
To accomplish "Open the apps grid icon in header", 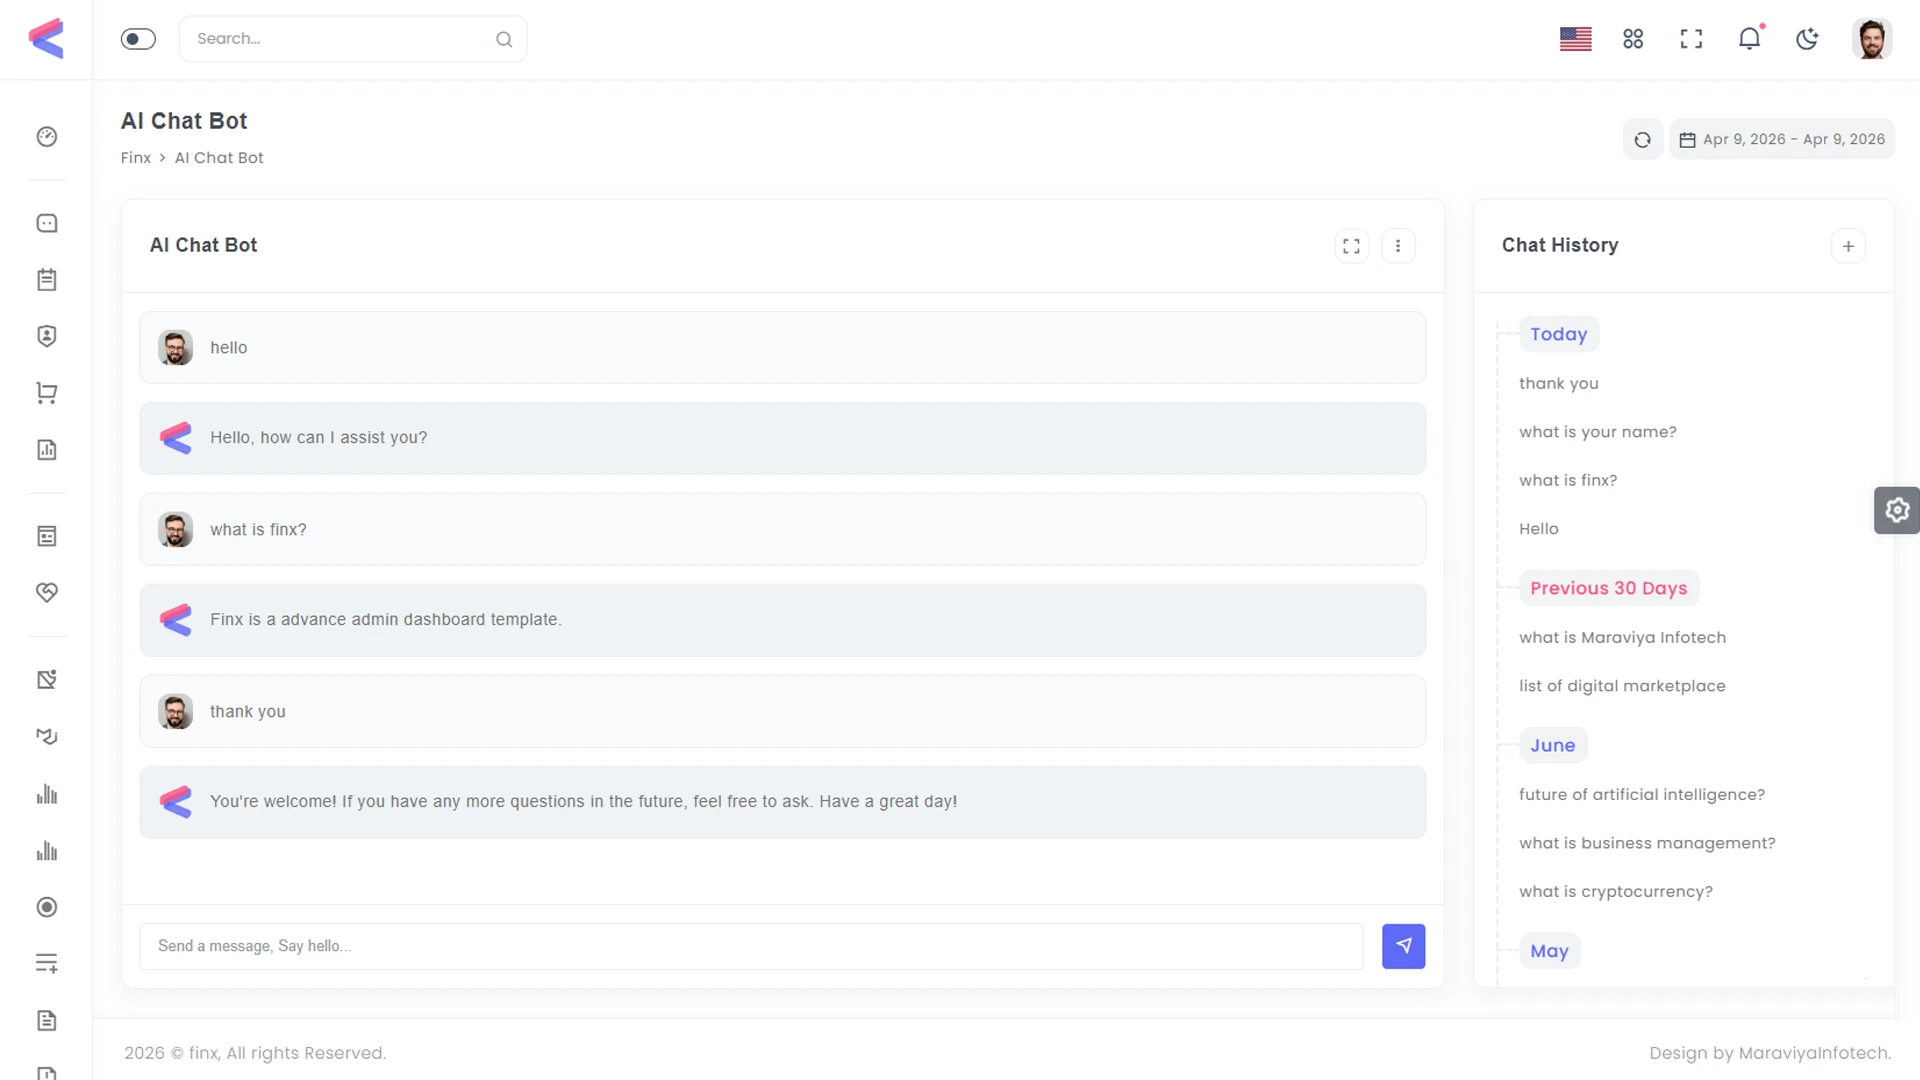I will click(1633, 39).
